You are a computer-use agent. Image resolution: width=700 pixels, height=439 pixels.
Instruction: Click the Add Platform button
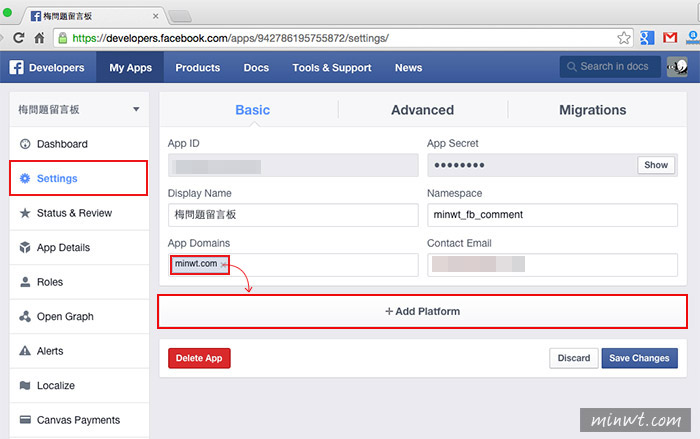pos(422,311)
